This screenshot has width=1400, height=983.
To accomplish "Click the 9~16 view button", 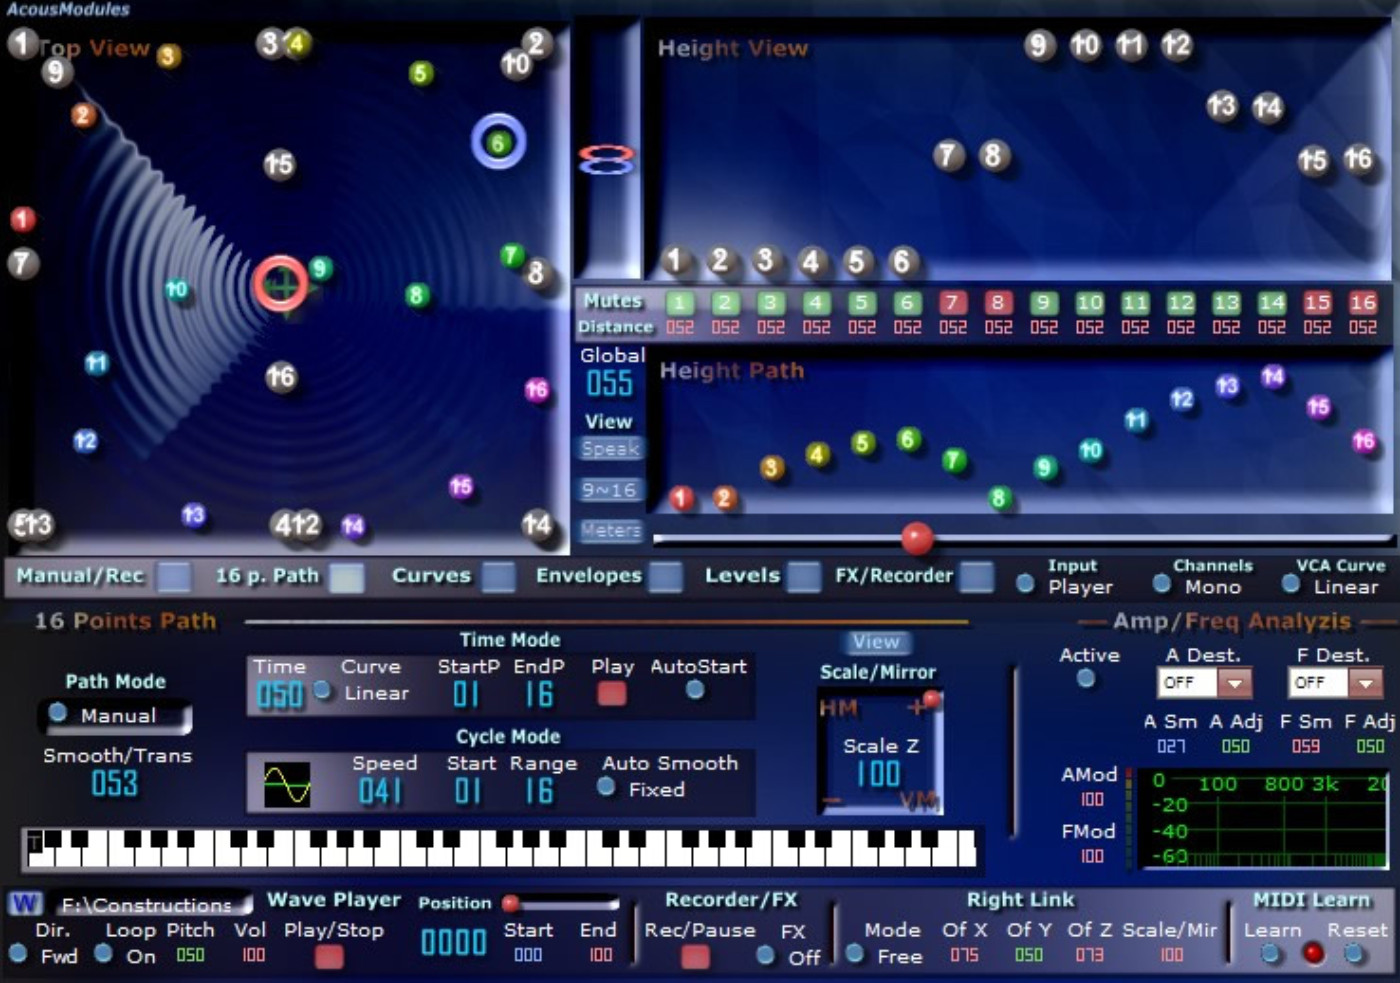I will click(610, 490).
